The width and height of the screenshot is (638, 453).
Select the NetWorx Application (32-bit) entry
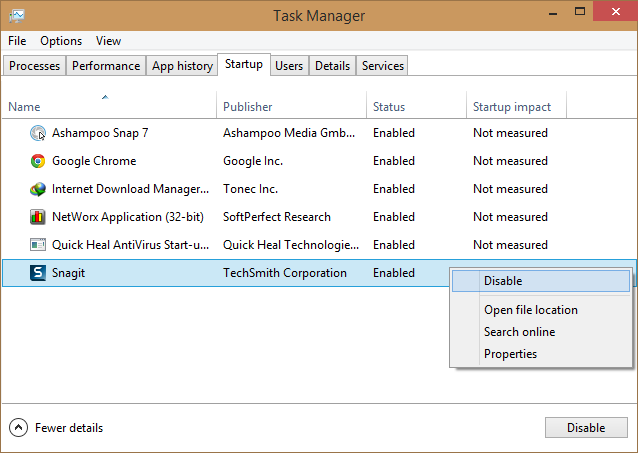tap(128, 217)
